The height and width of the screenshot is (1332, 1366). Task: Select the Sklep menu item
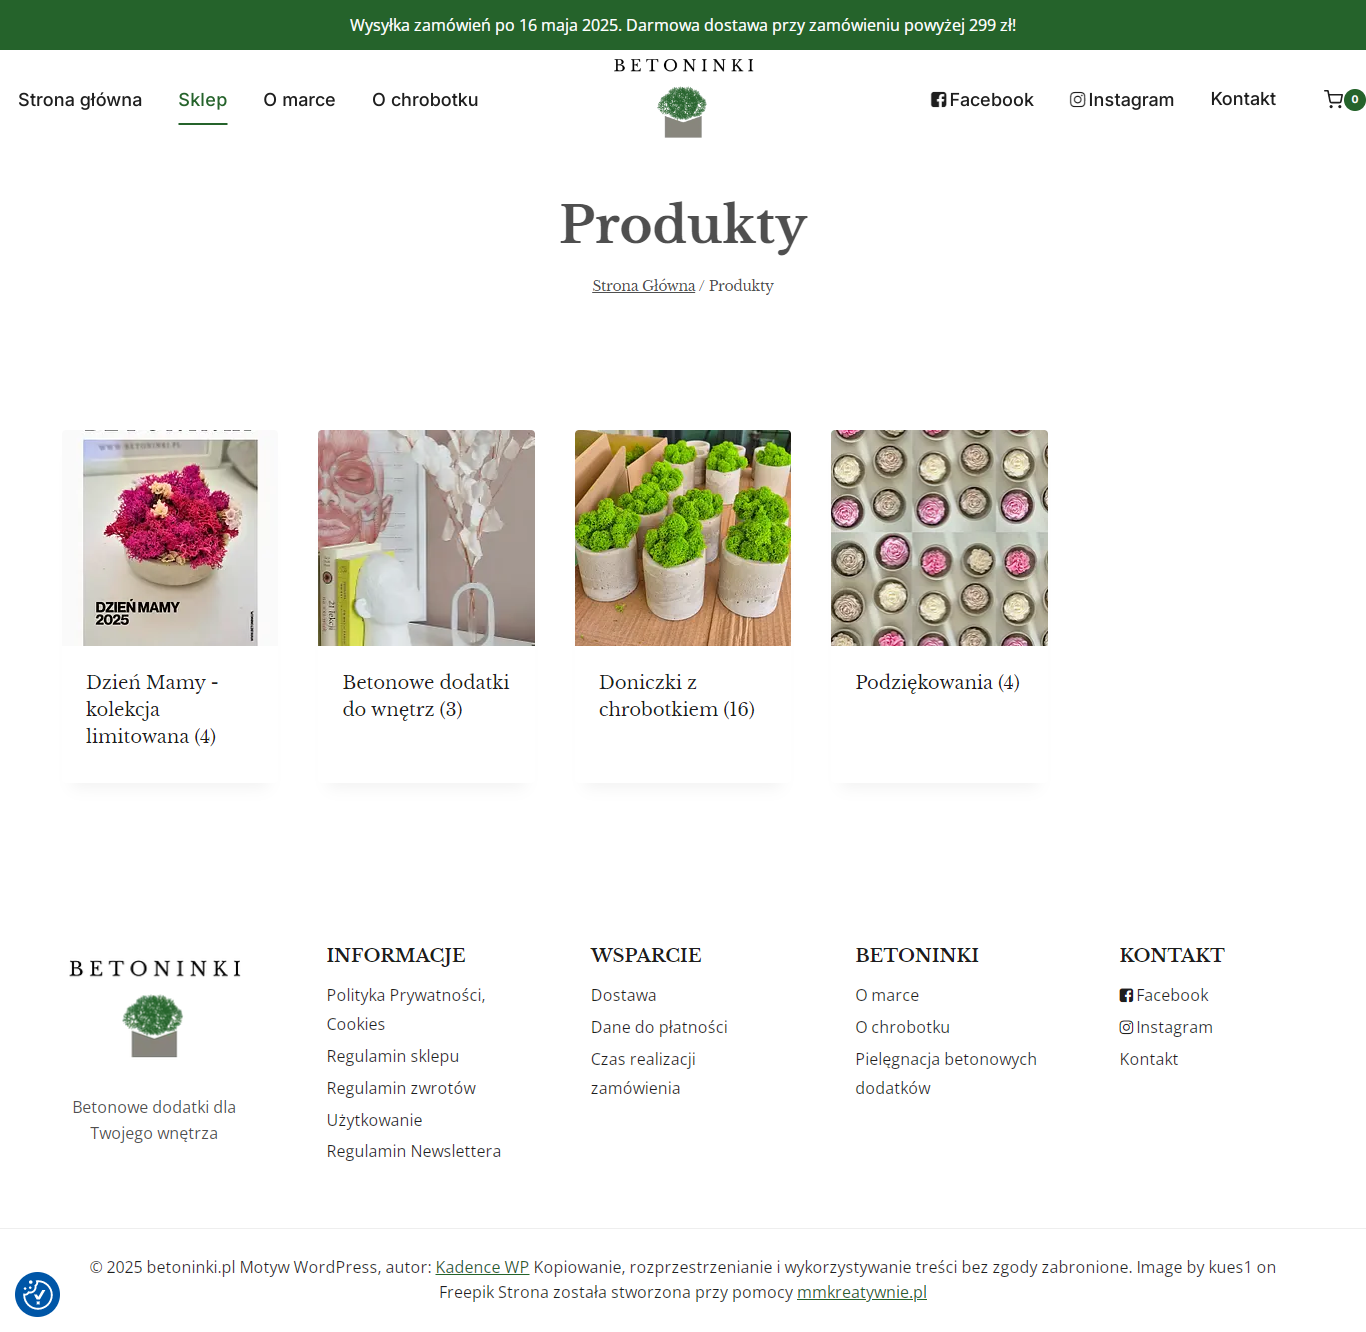click(x=203, y=100)
